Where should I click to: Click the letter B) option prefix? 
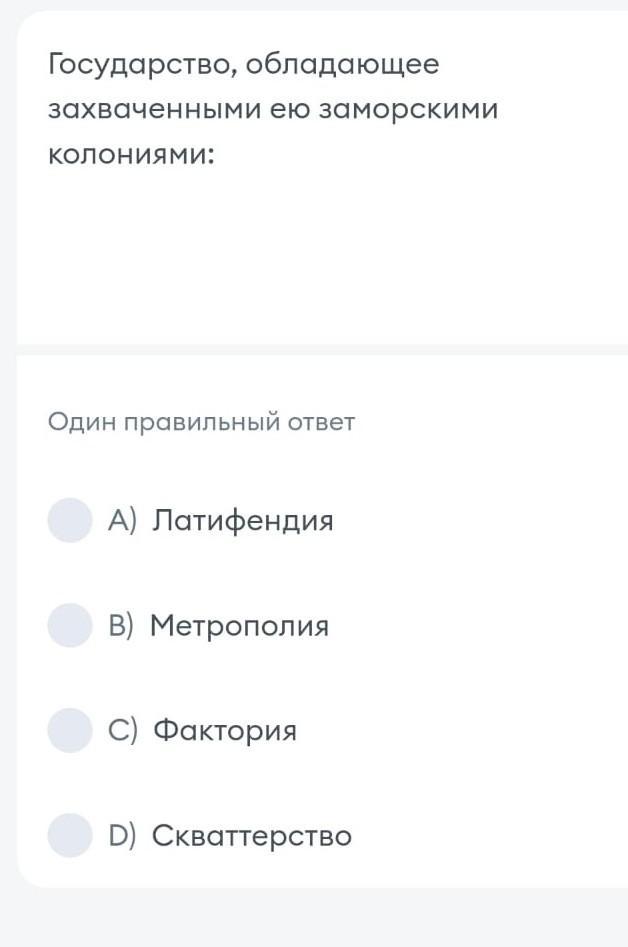pos(121,626)
